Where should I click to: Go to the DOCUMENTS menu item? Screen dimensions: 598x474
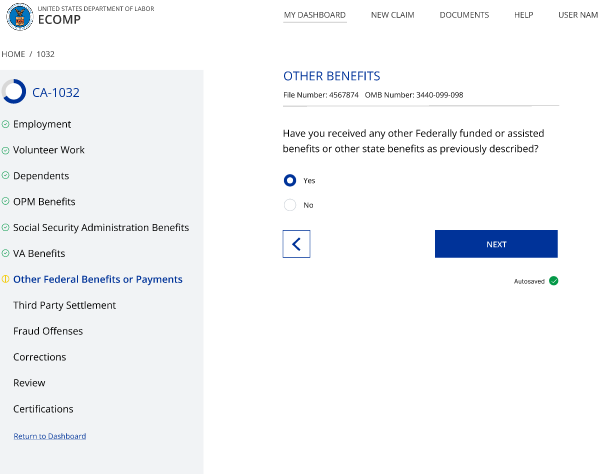pos(464,15)
